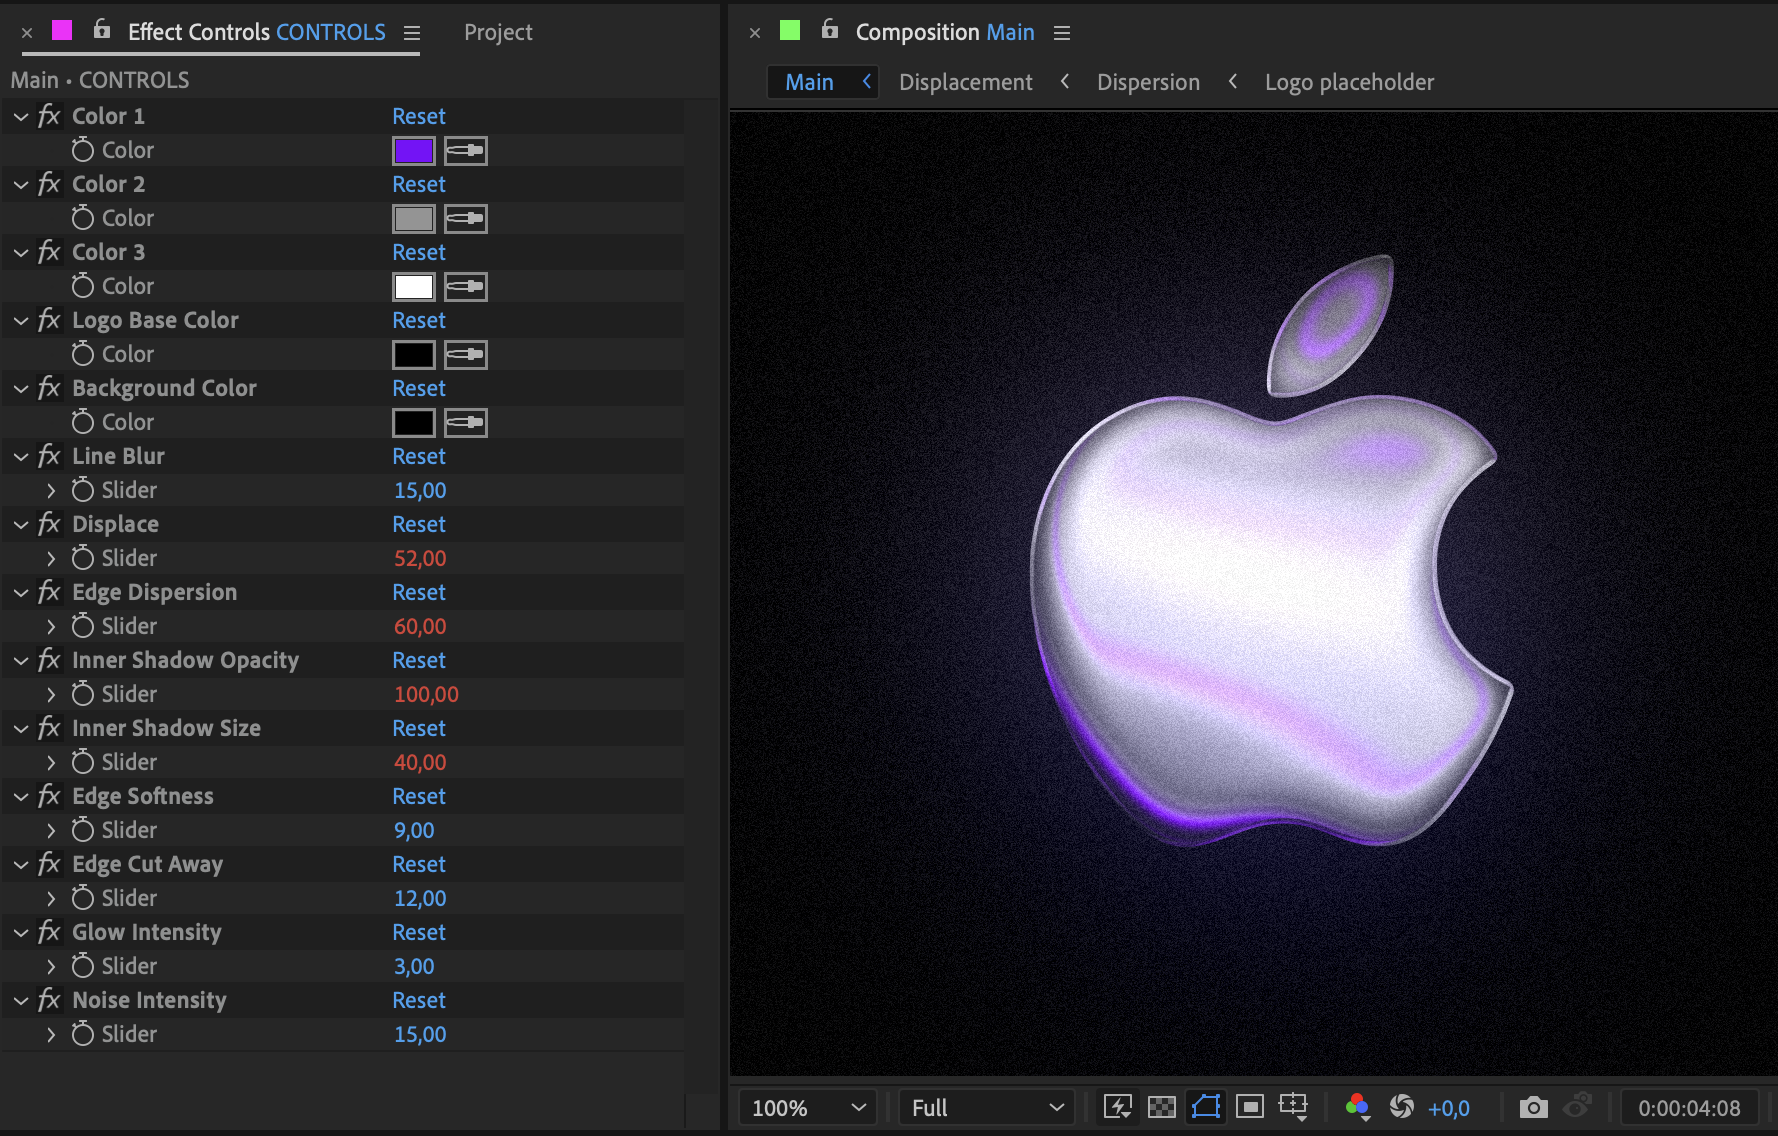Open the 100% magnification dropdown
This screenshot has height=1136, width=1778.
(808, 1108)
